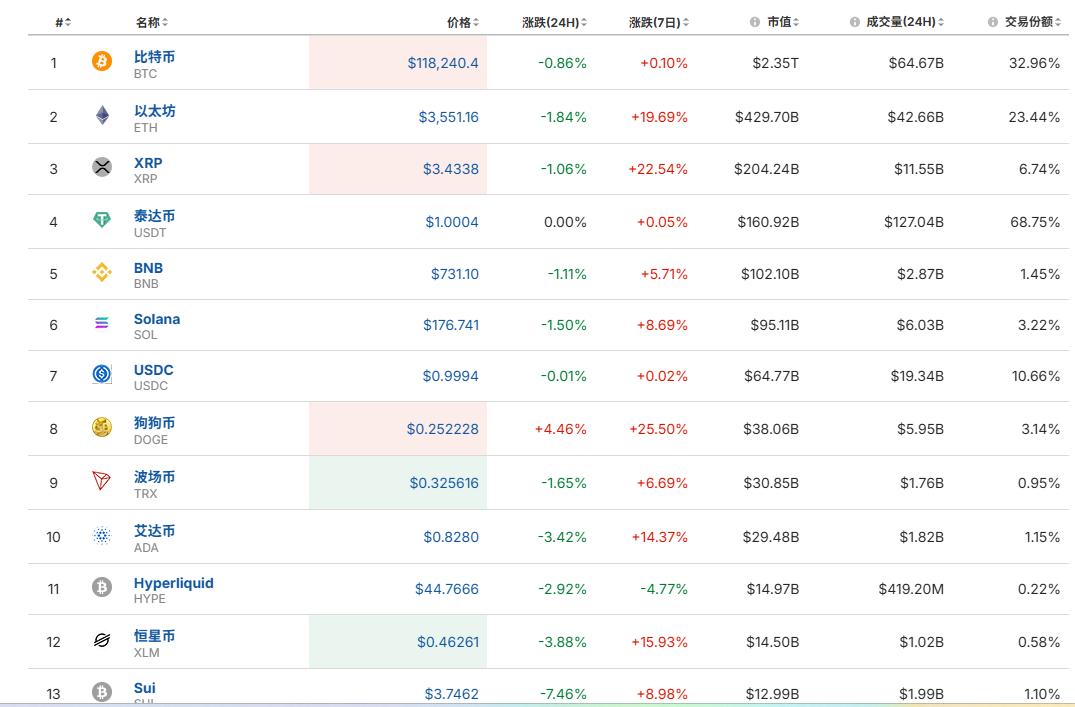Image resolution: width=1075 pixels, height=707 pixels.
Task: Open the XRP name link
Action: (x=148, y=163)
